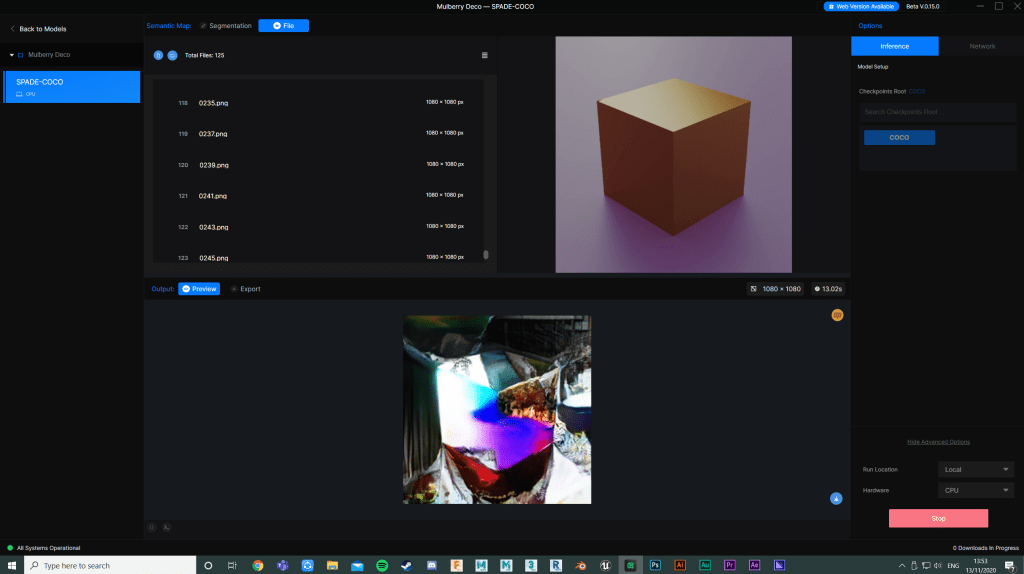Open the Run Location dropdown
The height and width of the screenshot is (574, 1024).
977,469
